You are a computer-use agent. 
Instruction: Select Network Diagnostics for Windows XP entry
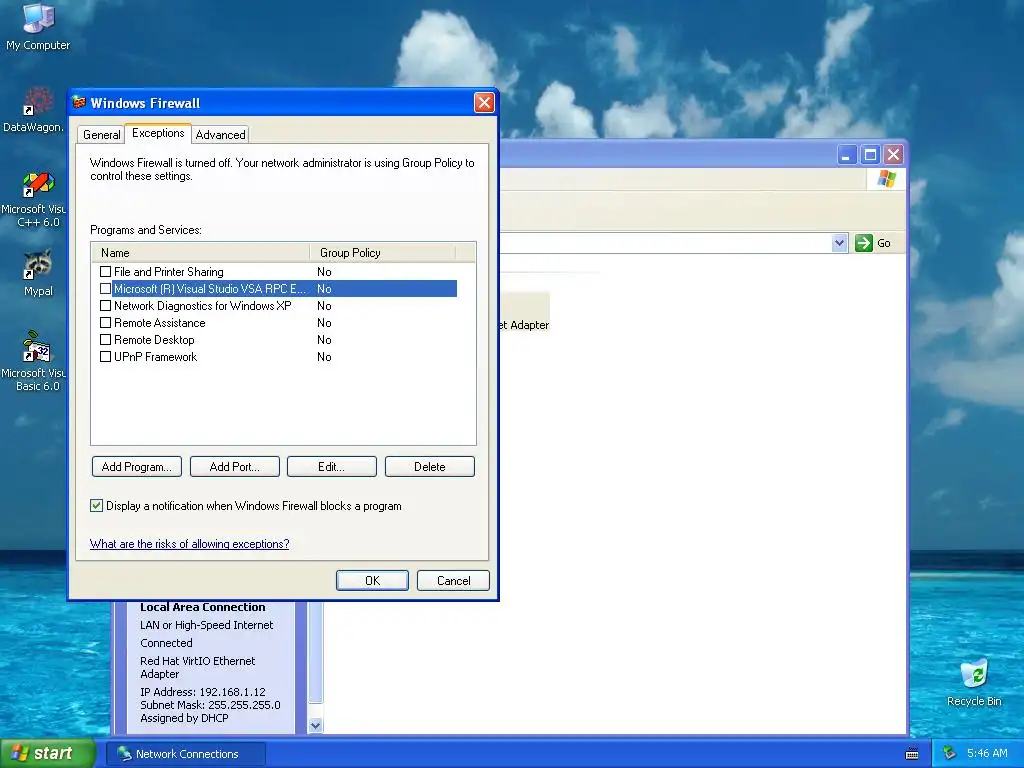(x=202, y=306)
